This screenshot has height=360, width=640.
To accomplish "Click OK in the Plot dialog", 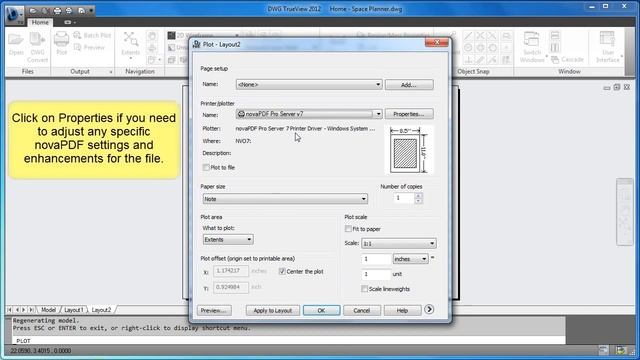I will pos(321,311).
